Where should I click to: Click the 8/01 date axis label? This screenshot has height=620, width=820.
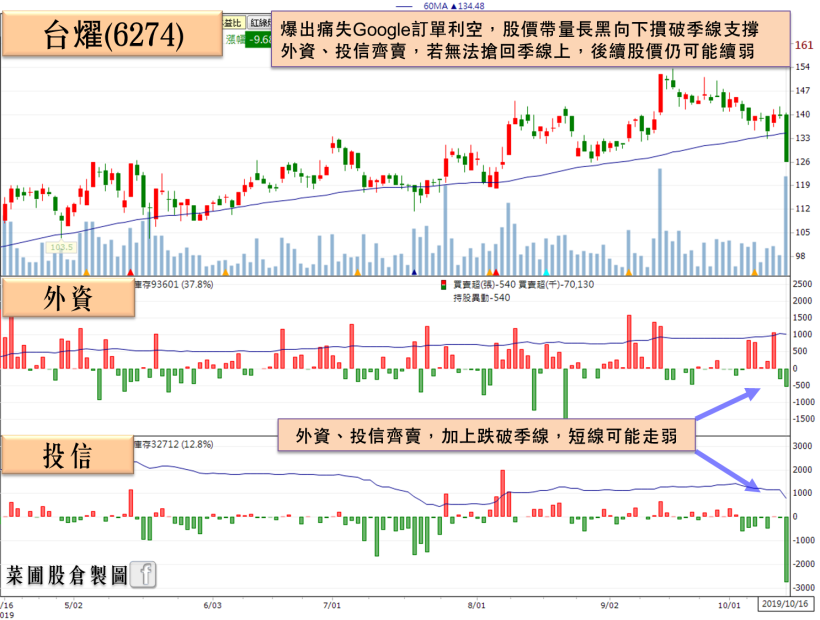(476, 605)
